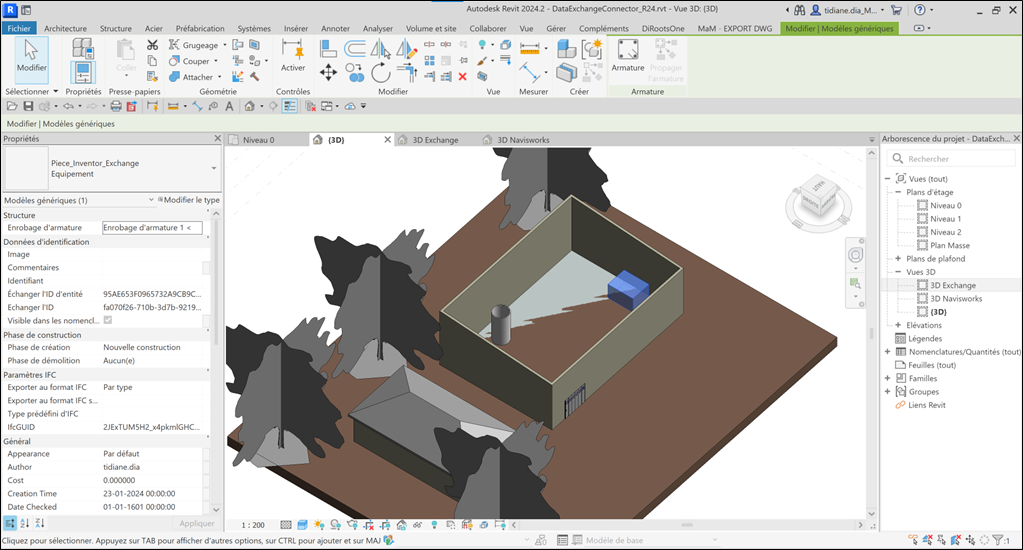Open the Architecture ribbon tab

[65, 28]
